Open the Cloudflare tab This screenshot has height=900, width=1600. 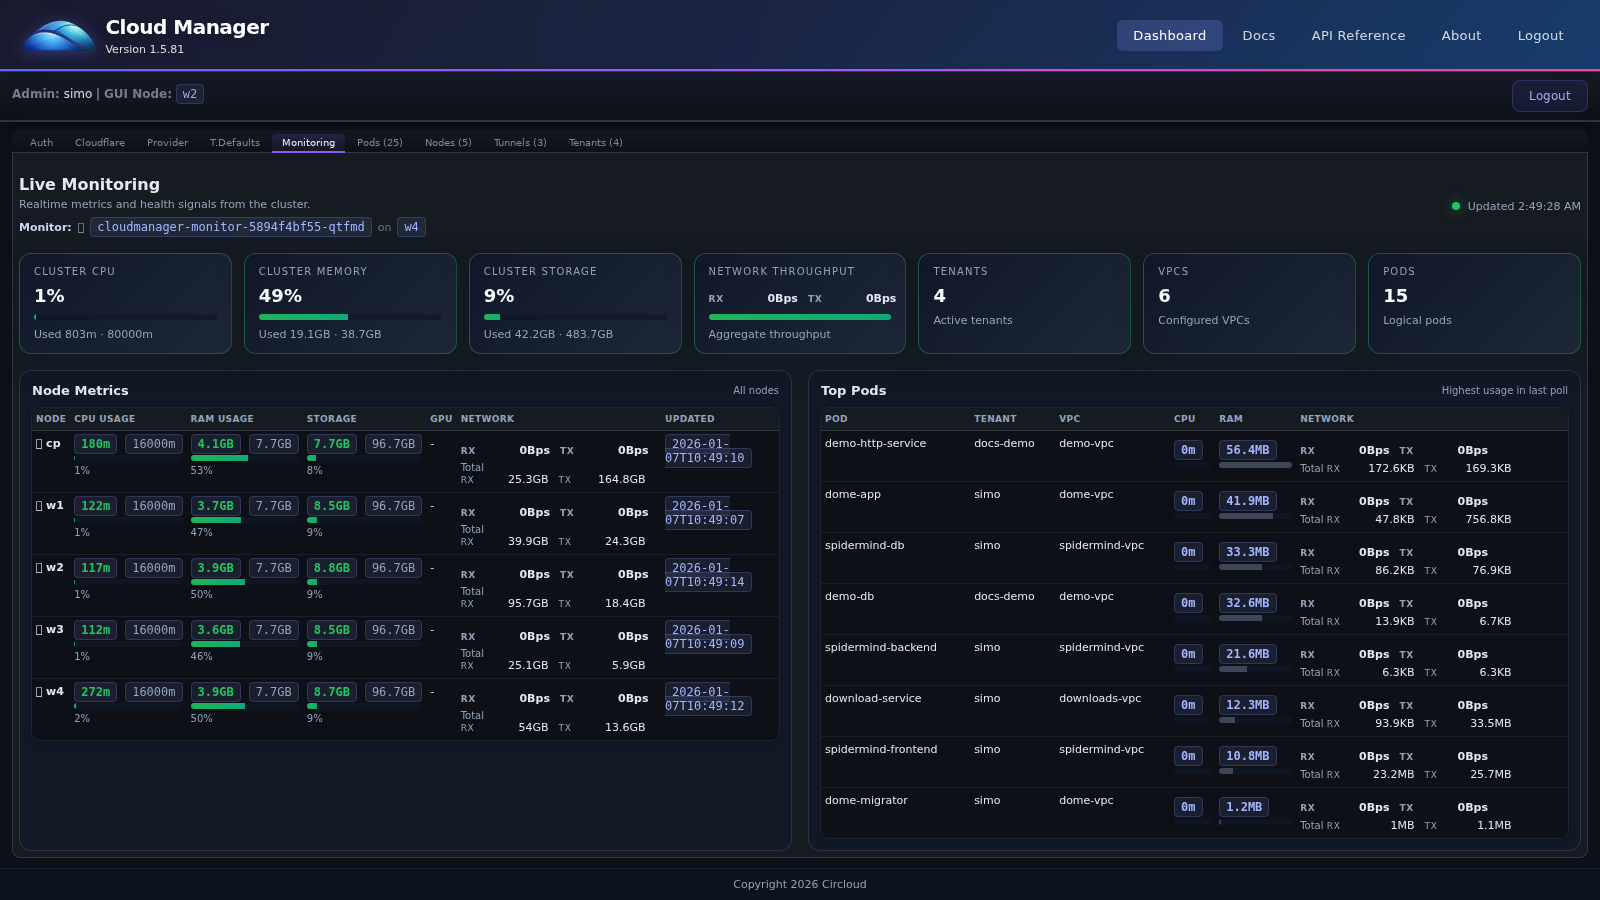click(99, 142)
